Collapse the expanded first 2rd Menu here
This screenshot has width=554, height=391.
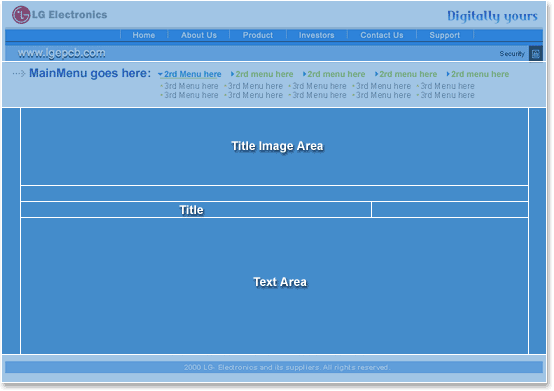(x=190, y=74)
